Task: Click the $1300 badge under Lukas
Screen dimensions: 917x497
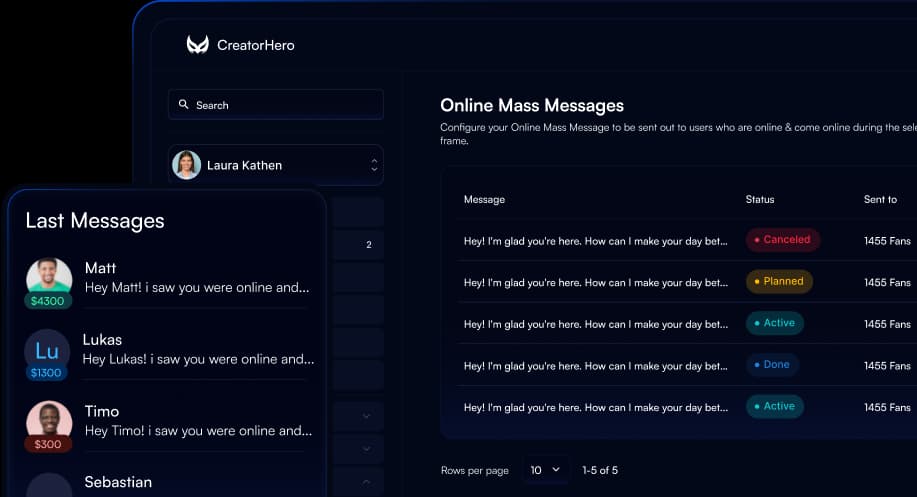Action: click(47, 373)
